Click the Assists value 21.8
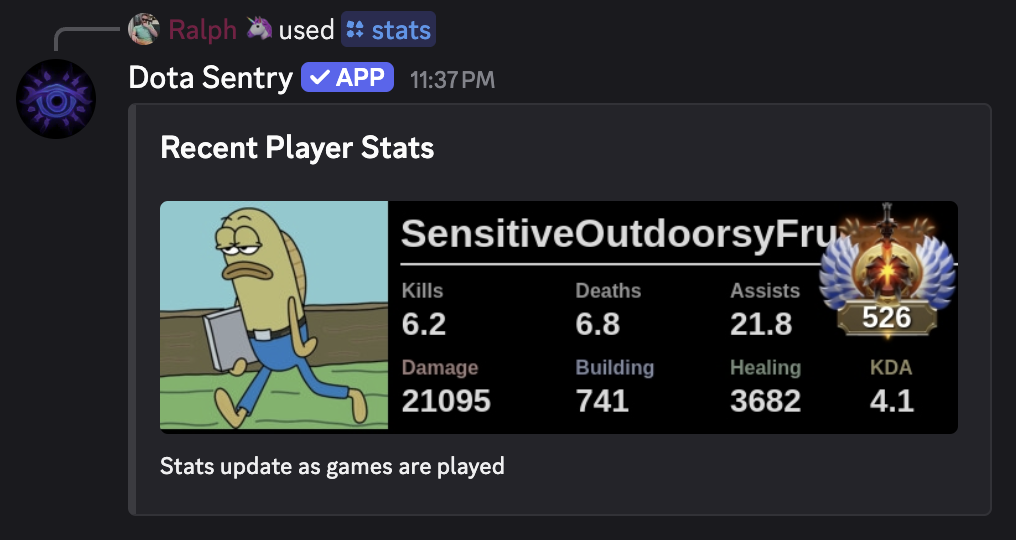This screenshot has height=540, width=1016. tap(761, 324)
